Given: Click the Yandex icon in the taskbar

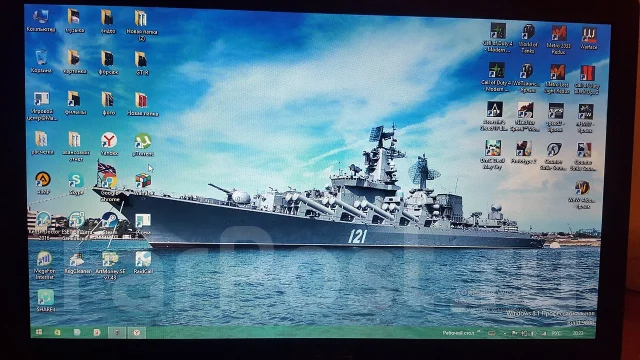Looking at the screenshot, I should point(137,333).
